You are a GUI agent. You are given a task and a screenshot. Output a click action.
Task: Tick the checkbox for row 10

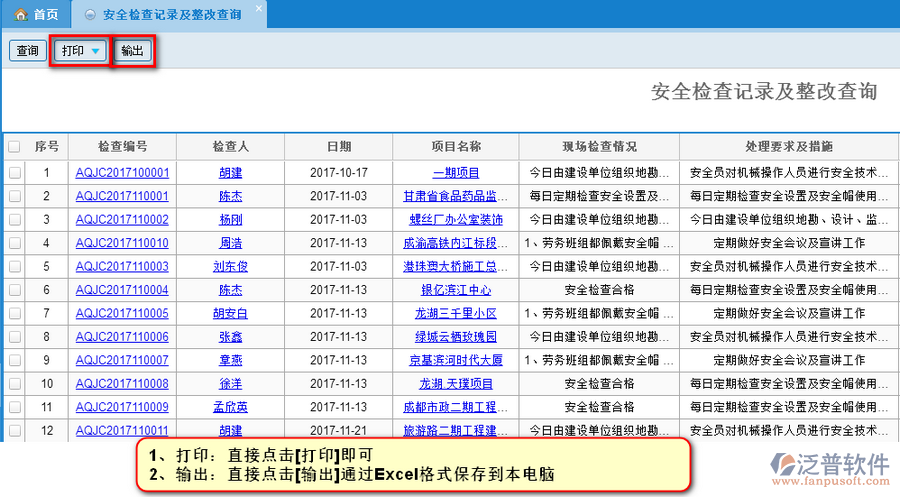click(x=14, y=384)
